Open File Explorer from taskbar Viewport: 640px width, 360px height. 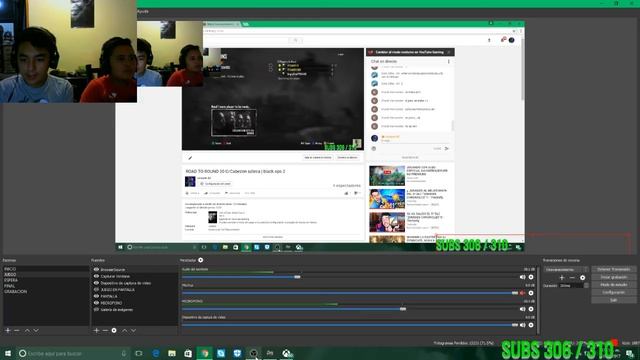tap(172, 353)
